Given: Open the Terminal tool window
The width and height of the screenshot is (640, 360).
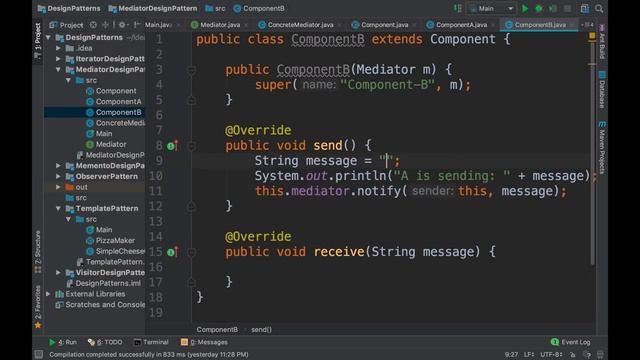Looking at the screenshot, I should pyautogui.click(x=151, y=342).
